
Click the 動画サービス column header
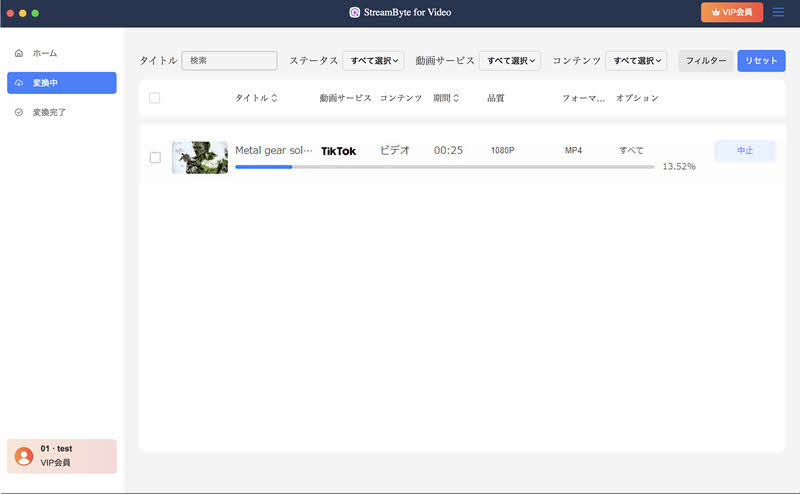345,97
